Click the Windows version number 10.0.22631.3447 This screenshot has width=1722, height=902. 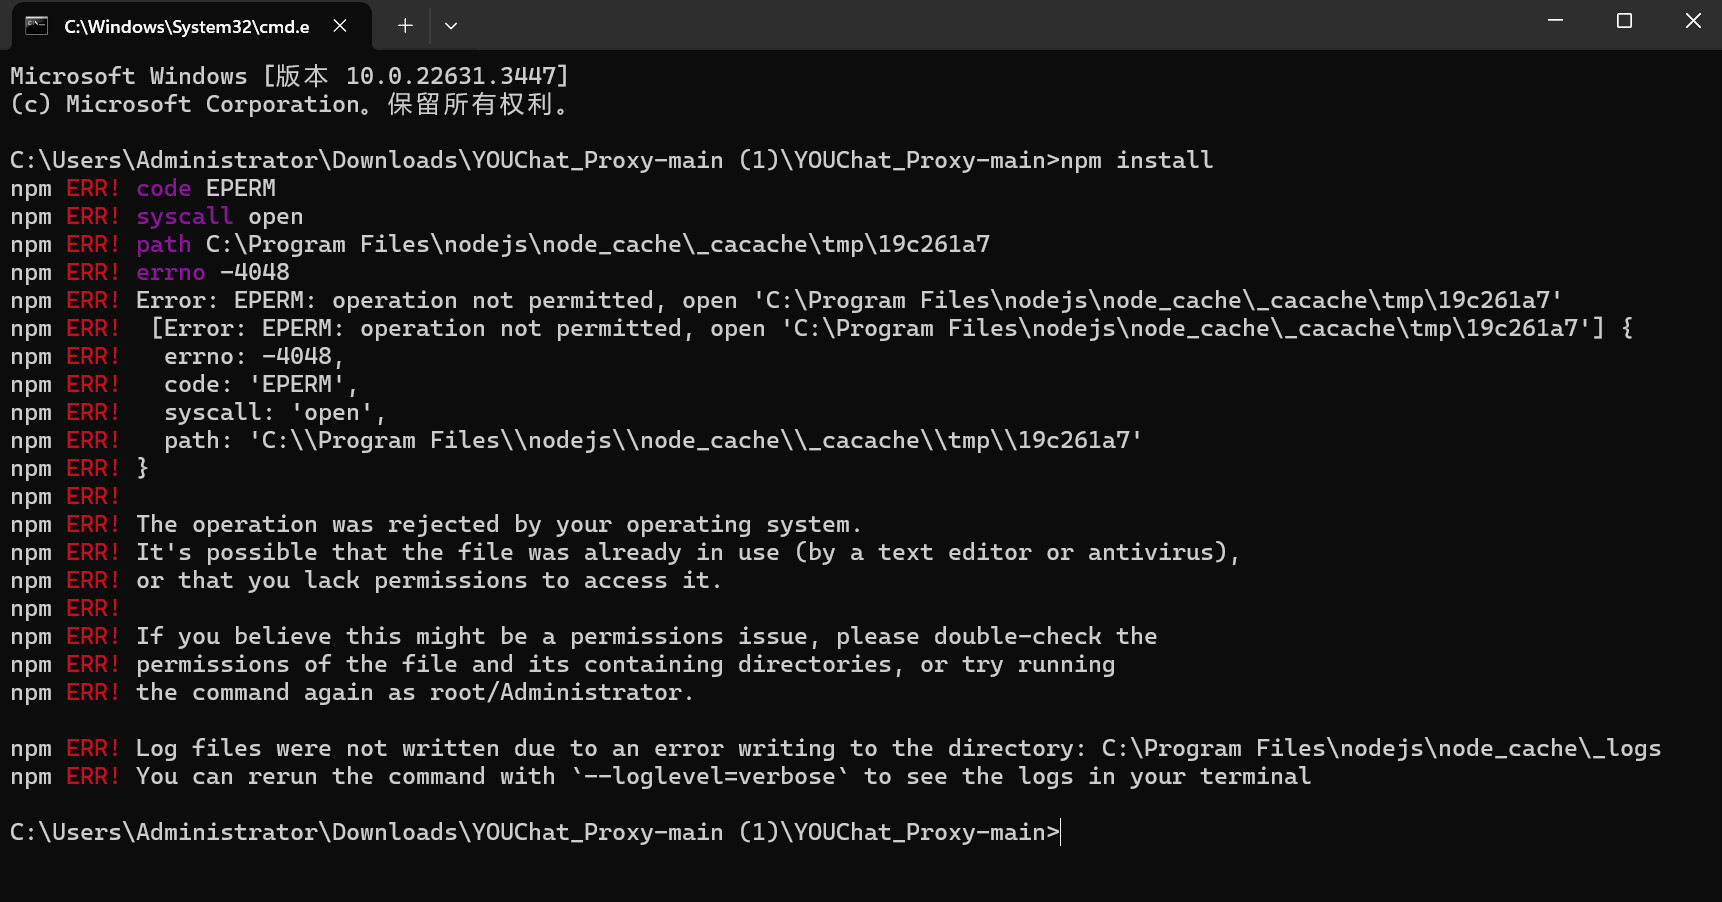pos(456,76)
